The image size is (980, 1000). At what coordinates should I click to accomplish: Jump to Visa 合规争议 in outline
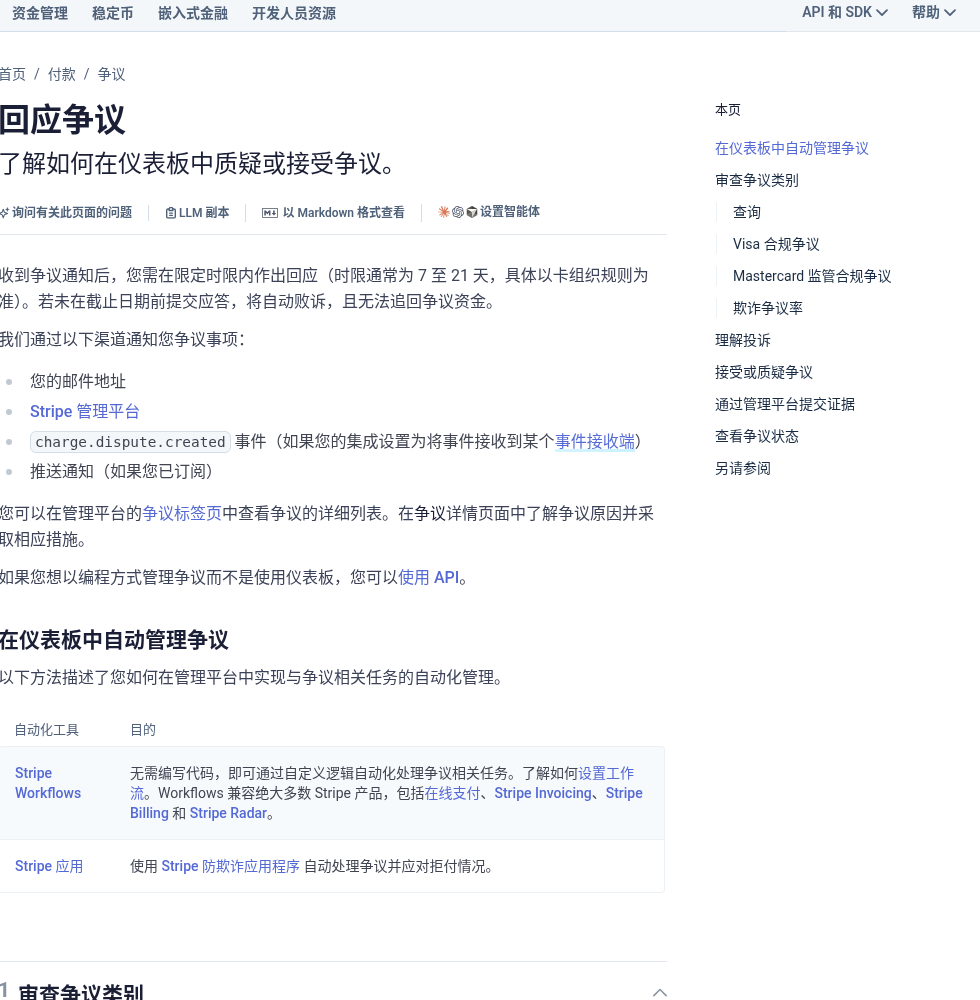pos(776,244)
